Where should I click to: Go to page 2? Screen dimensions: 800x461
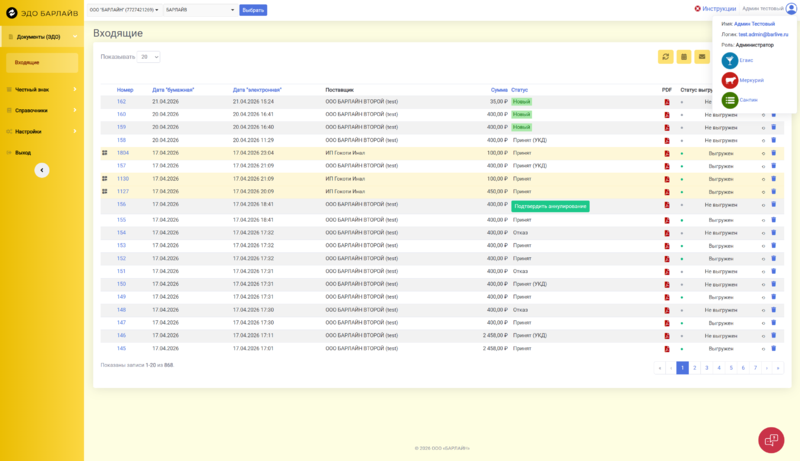click(x=694, y=368)
